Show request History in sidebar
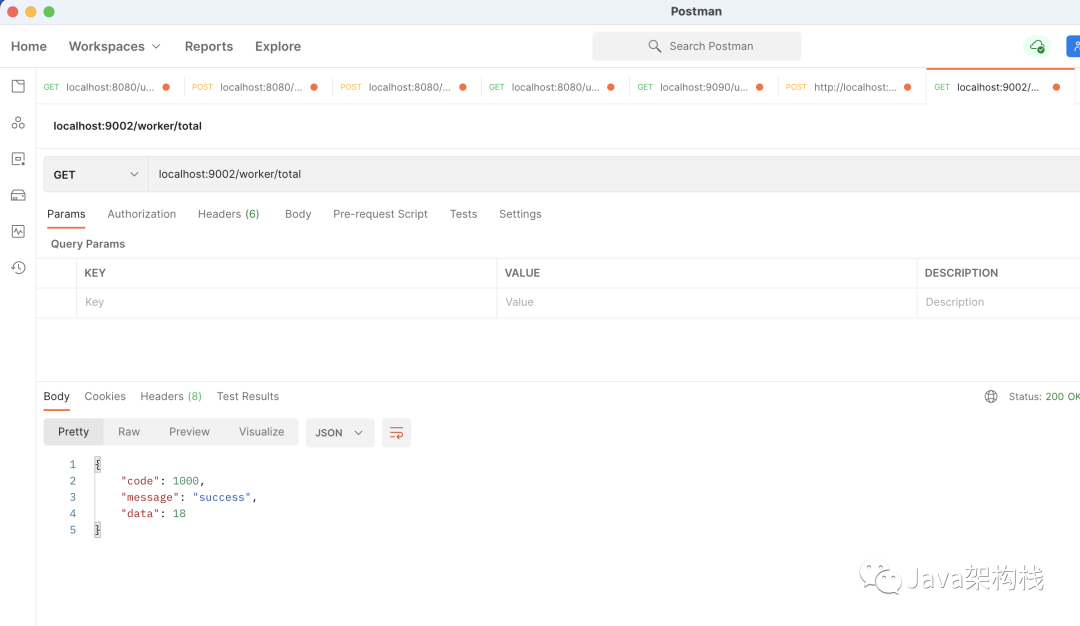The image size is (1080, 626). 18,267
